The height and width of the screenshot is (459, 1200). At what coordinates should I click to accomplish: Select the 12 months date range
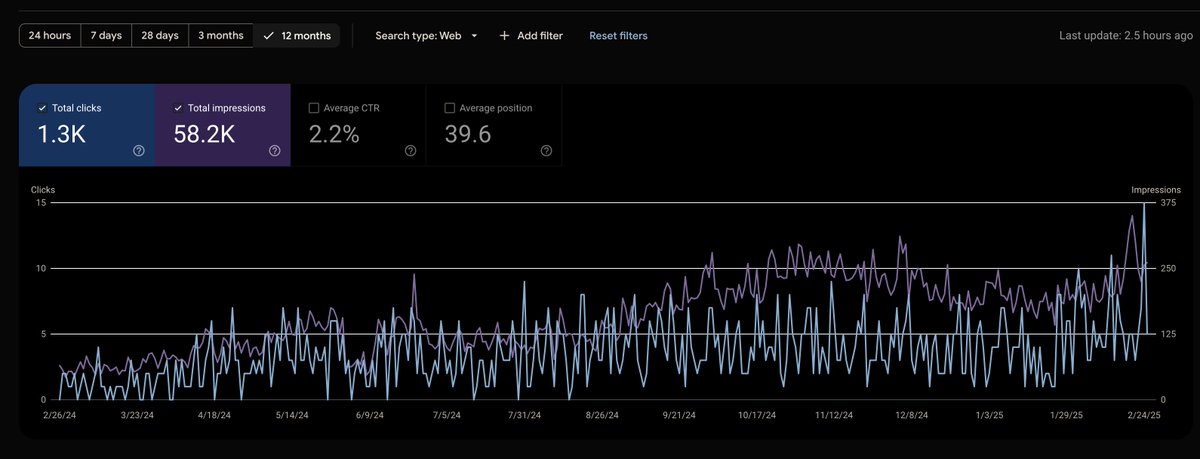tap(297, 35)
